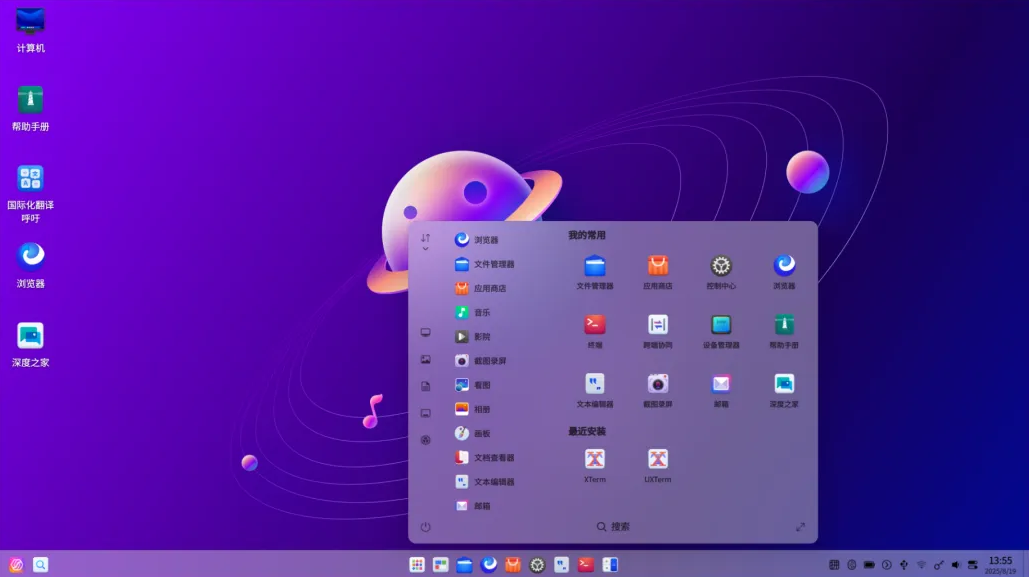The image size is (1029, 577).
Task: Launch 影院 from the launcher app list
Action: [472, 337]
